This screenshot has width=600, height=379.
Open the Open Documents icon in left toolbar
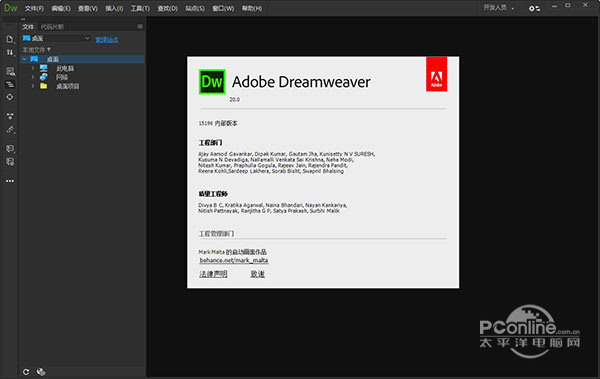10,39
